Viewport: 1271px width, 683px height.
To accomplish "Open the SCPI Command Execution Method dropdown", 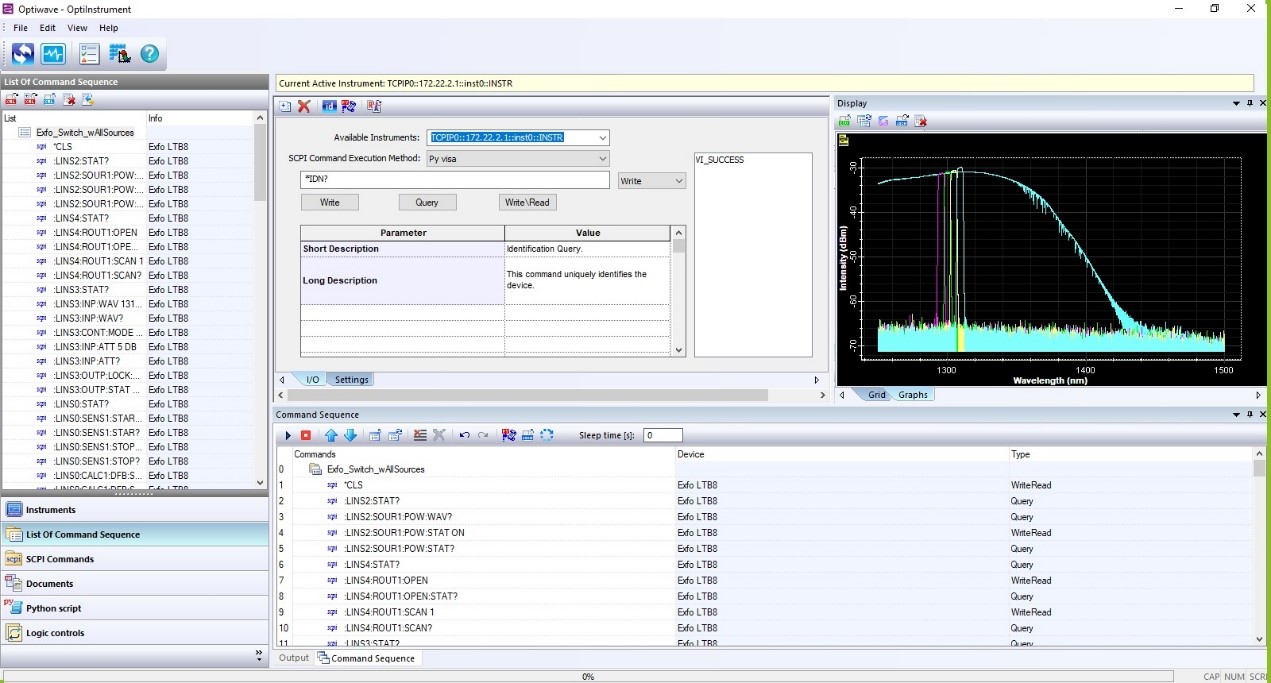I will [x=603, y=158].
